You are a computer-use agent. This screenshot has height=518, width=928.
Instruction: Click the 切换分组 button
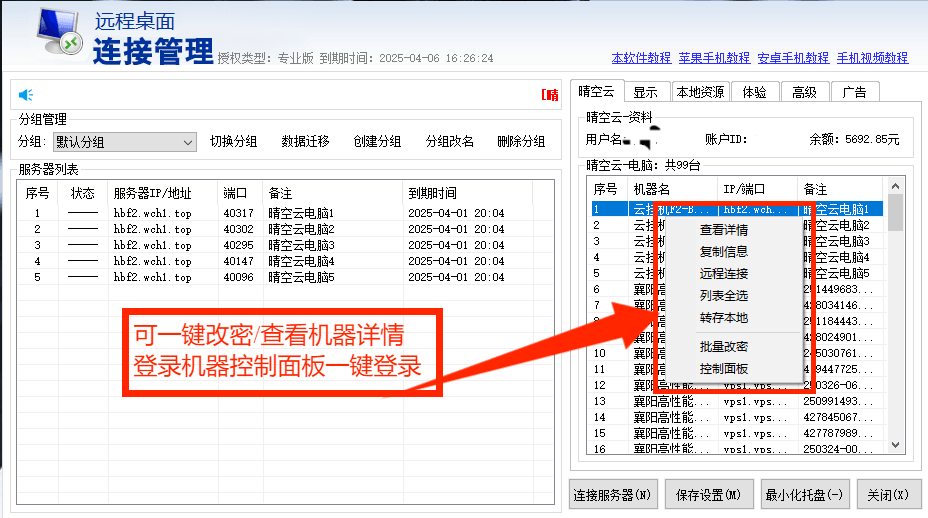pyautogui.click(x=233, y=142)
